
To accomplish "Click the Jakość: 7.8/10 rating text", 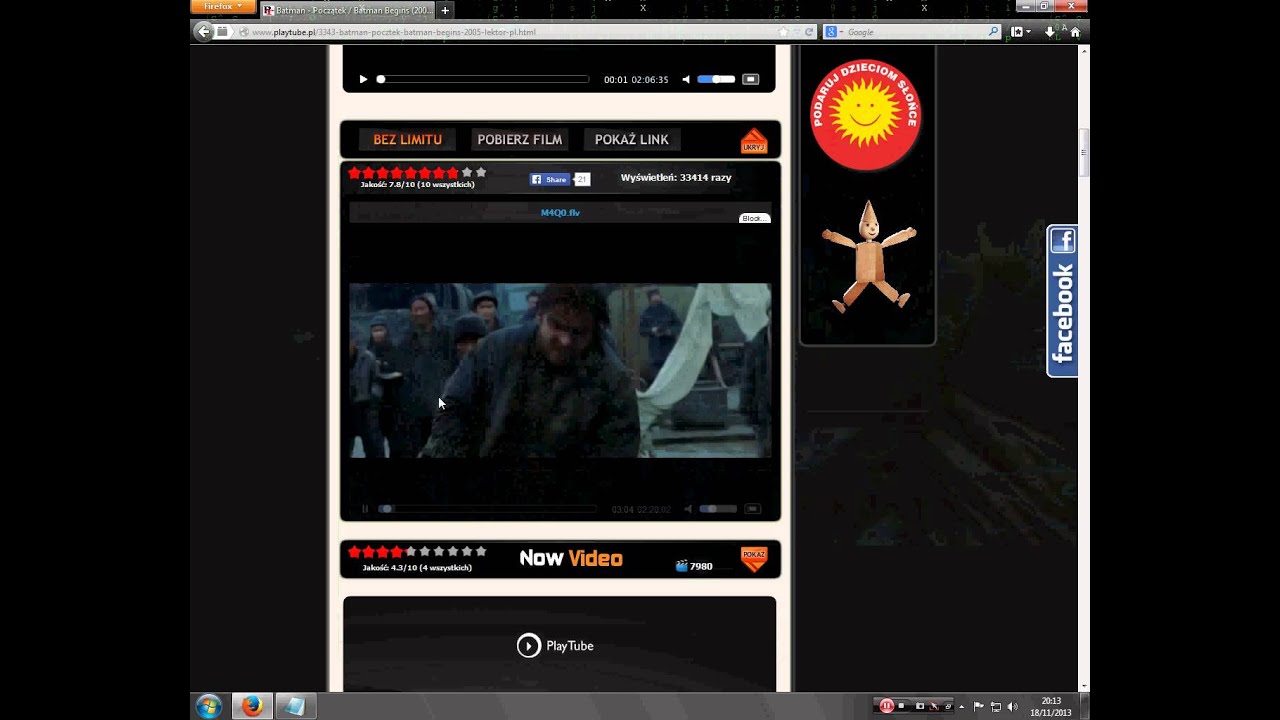I will coord(417,184).
